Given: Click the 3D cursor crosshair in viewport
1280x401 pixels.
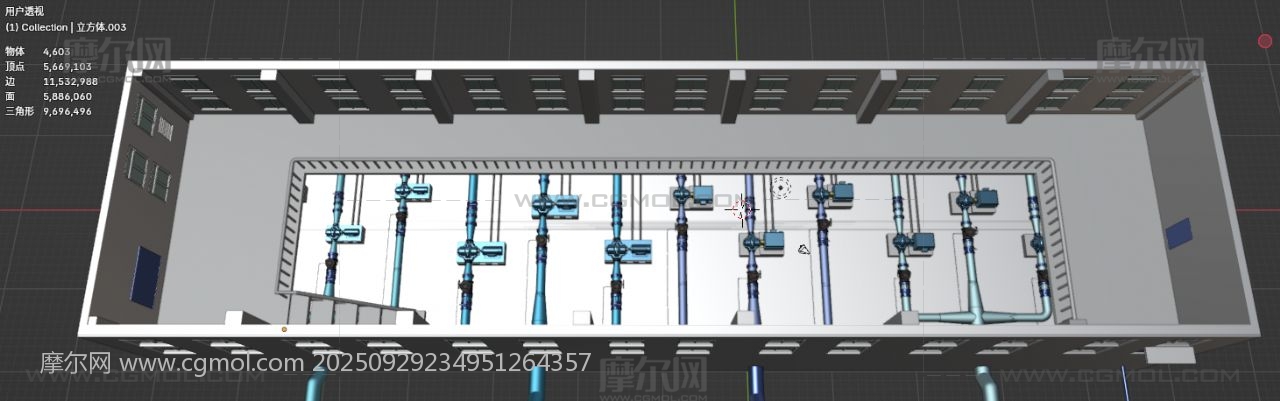Looking at the screenshot, I should click(x=742, y=208).
